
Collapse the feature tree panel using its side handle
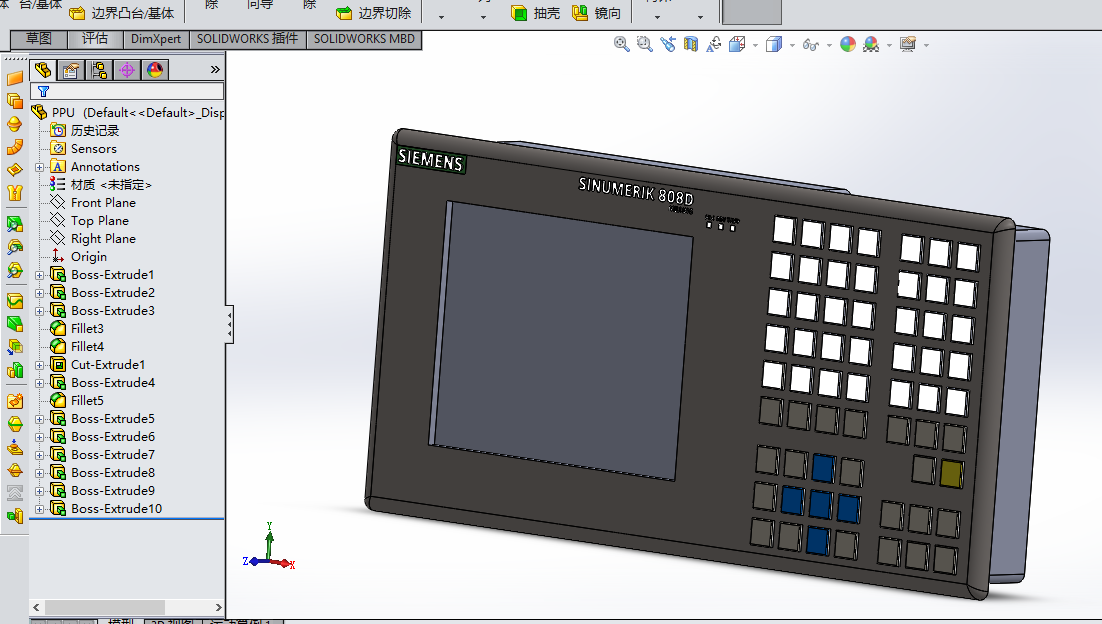(229, 324)
